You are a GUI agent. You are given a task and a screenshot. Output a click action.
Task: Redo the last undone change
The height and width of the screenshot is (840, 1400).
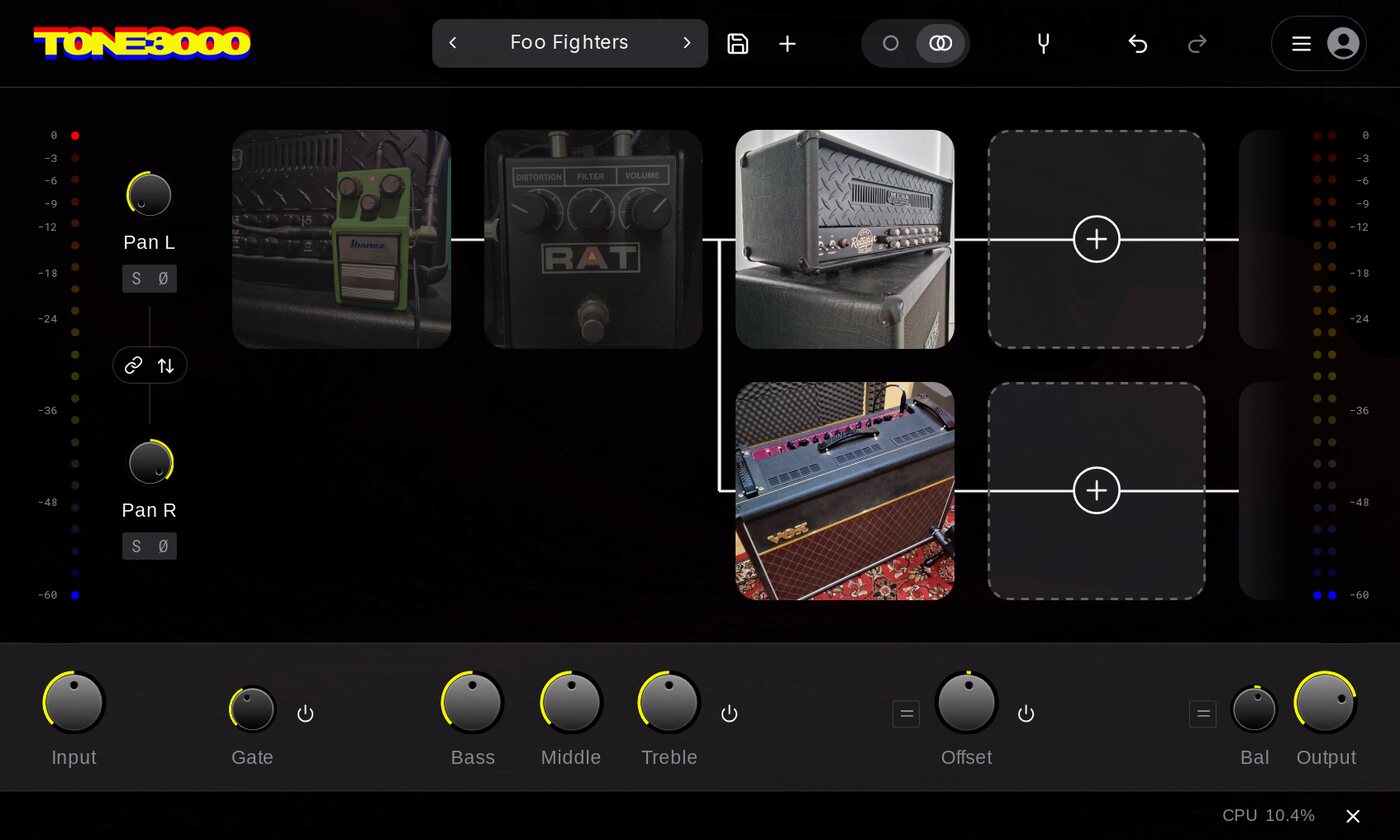pos(1197,43)
